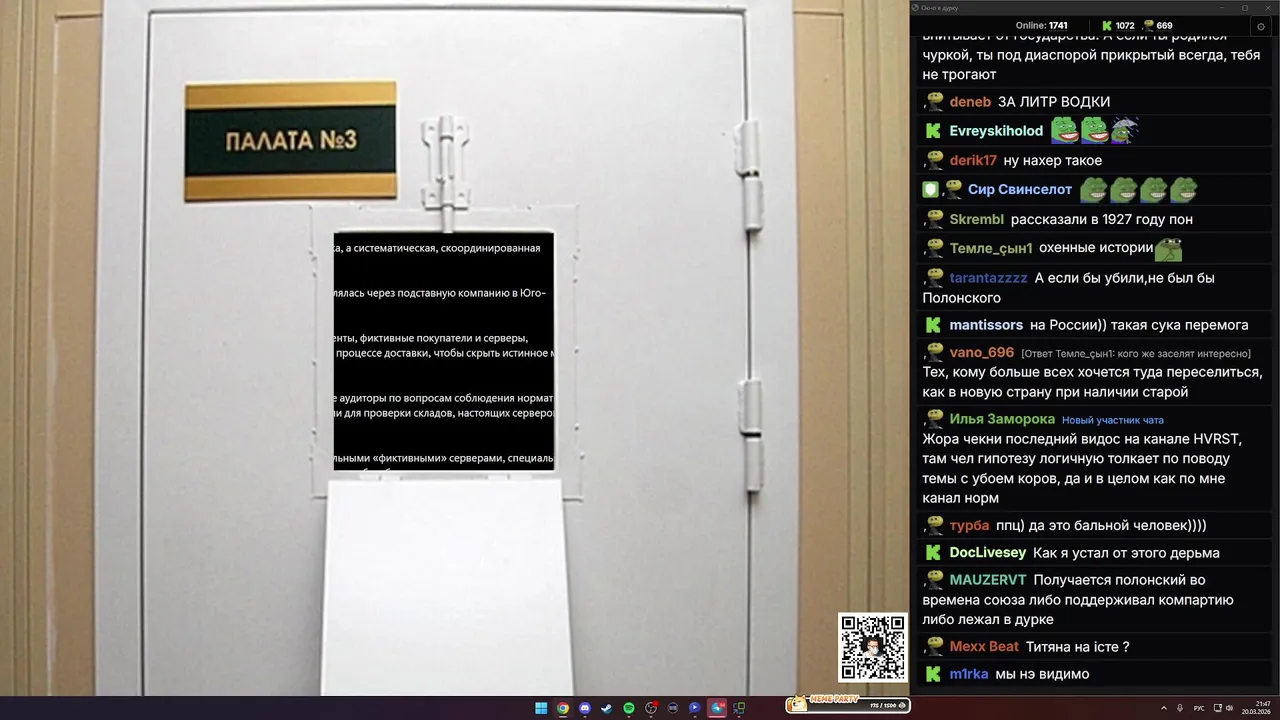Viewport: 1280px width, 720px height.
Task: Click the Meme Party progress bar widget
Action: (x=848, y=705)
